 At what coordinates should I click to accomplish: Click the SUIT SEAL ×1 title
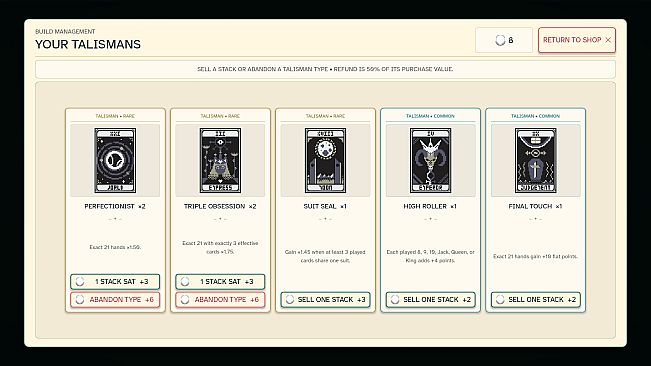point(325,206)
